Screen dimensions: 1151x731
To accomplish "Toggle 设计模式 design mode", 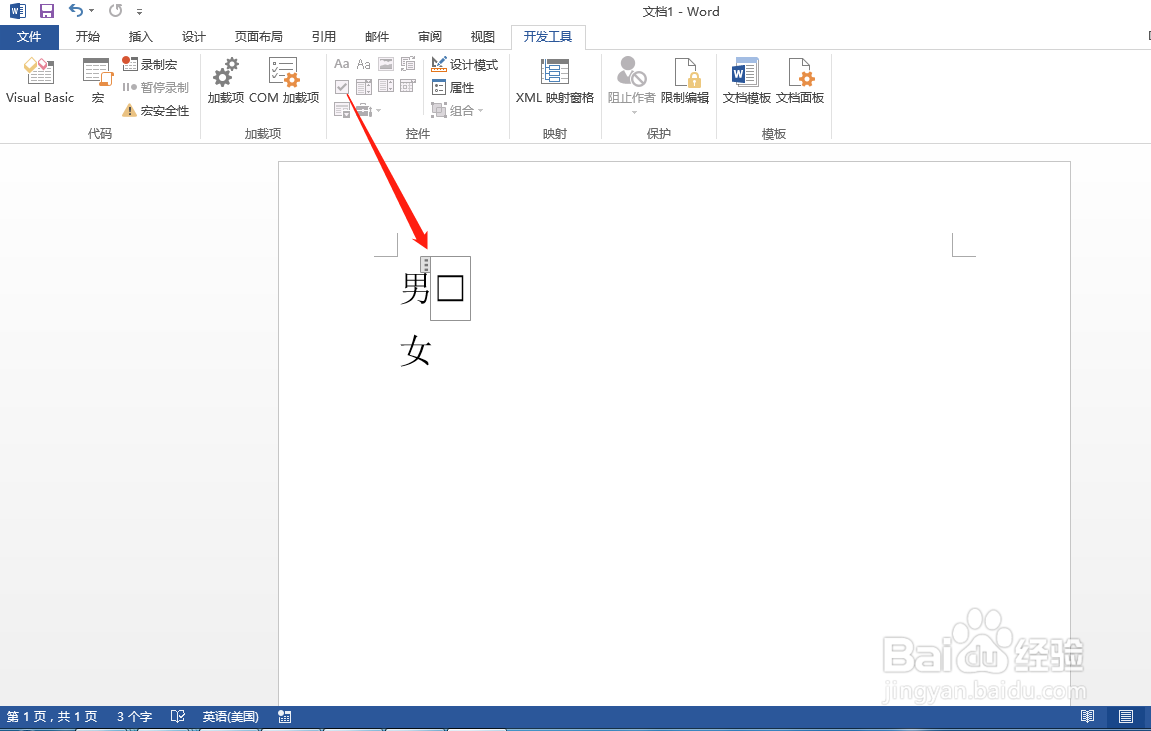I will pyautogui.click(x=465, y=65).
